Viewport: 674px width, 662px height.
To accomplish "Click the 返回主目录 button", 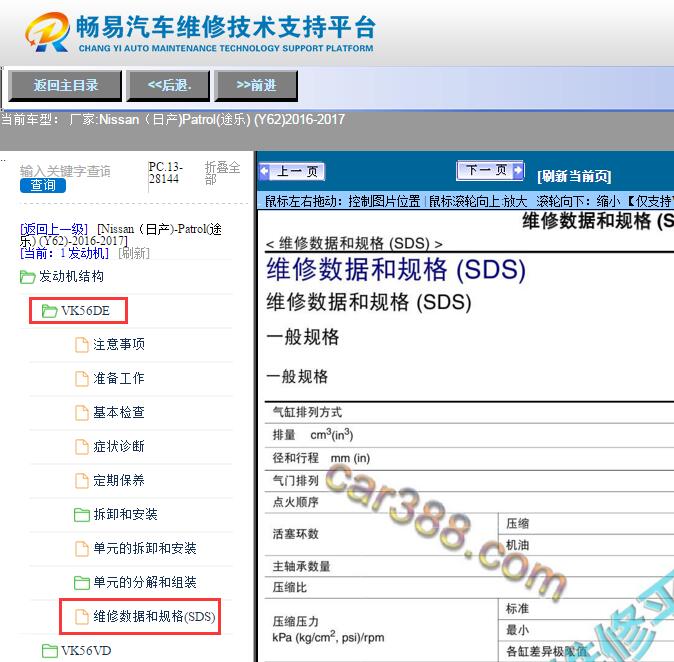I will tap(65, 86).
